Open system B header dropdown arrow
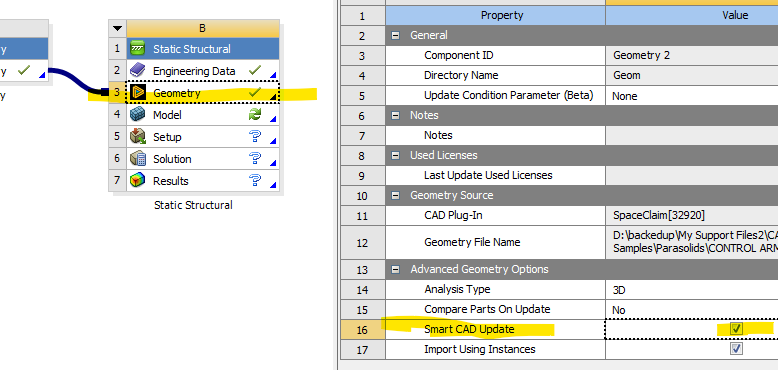 point(118,29)
